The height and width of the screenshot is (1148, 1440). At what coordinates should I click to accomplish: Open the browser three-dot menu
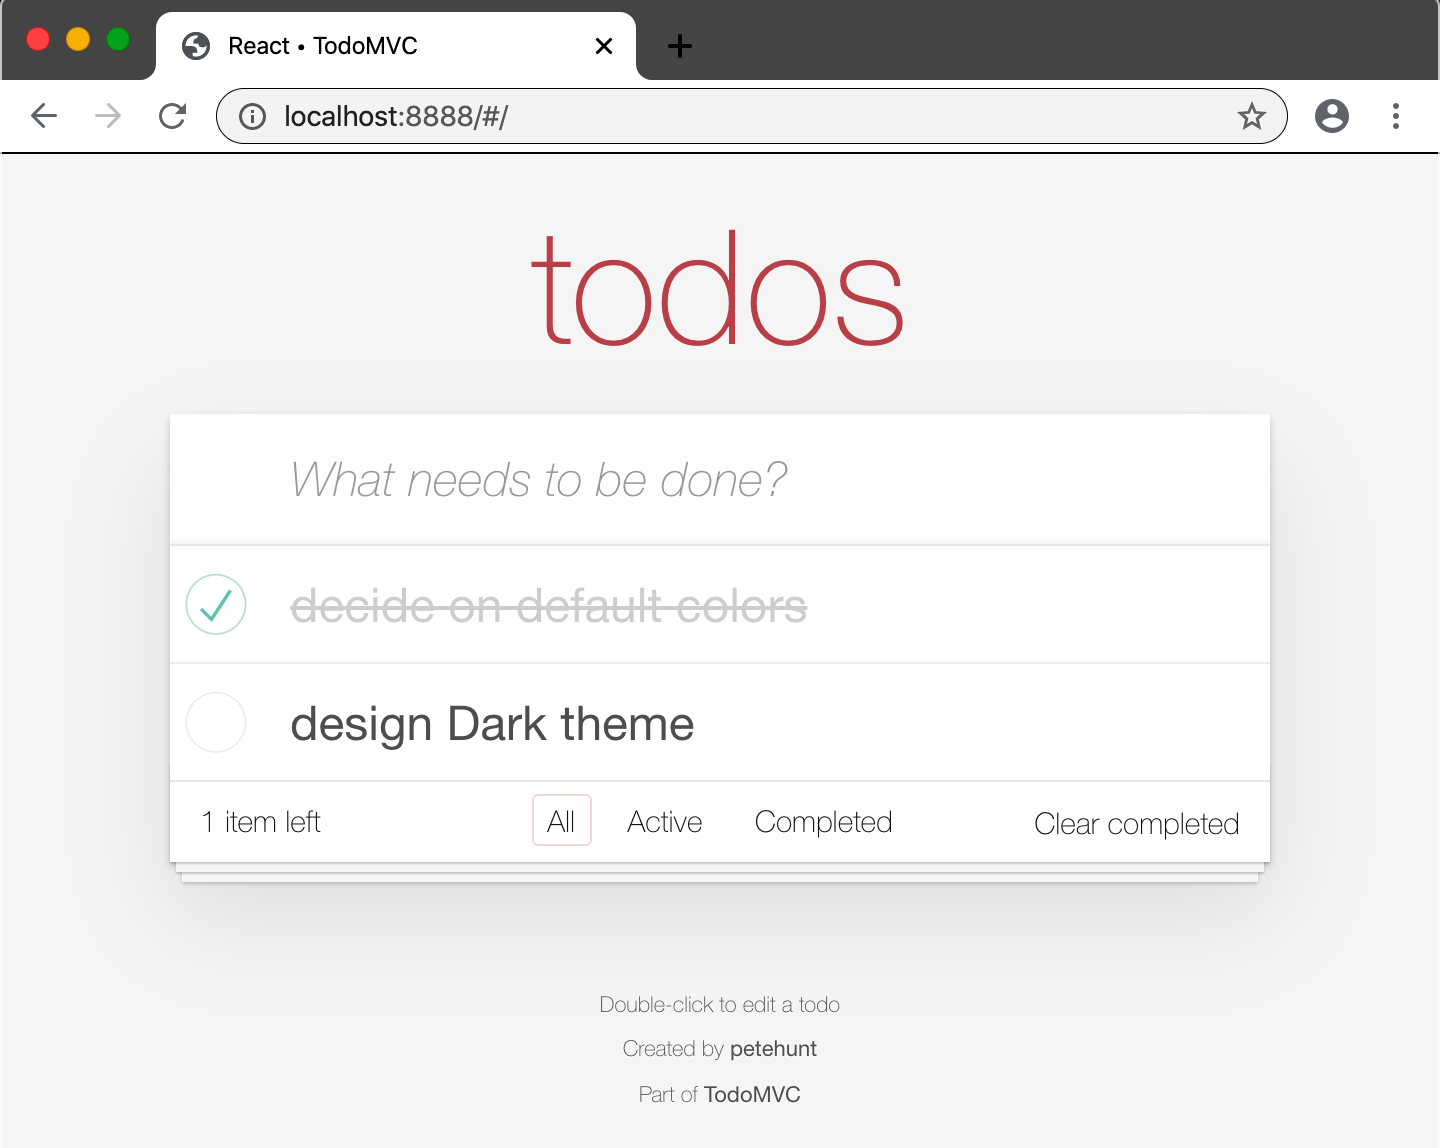pos(1396,116)
